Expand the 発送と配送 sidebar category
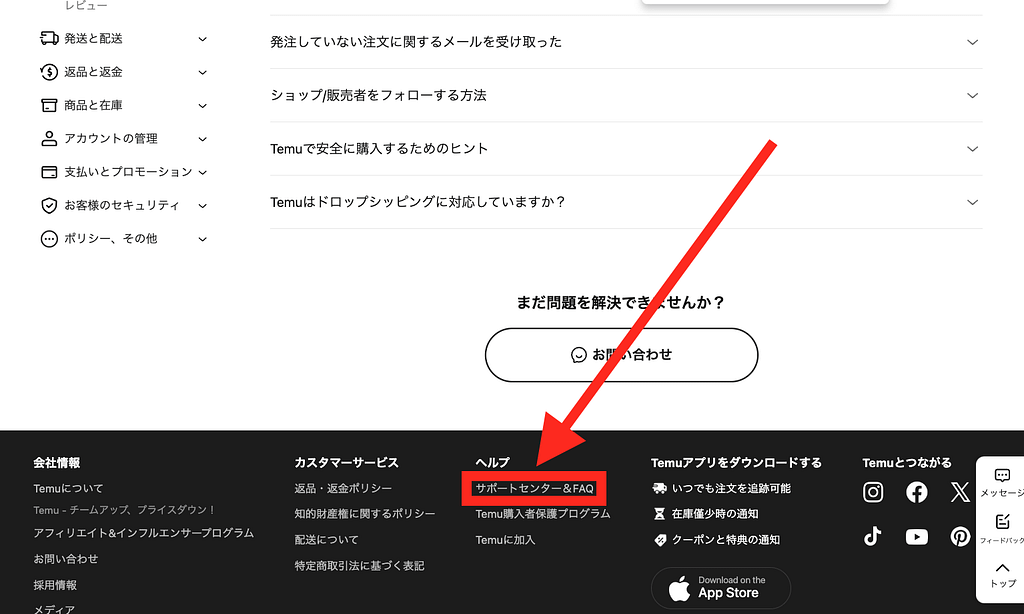1024x614 pixels. point(123,39)
